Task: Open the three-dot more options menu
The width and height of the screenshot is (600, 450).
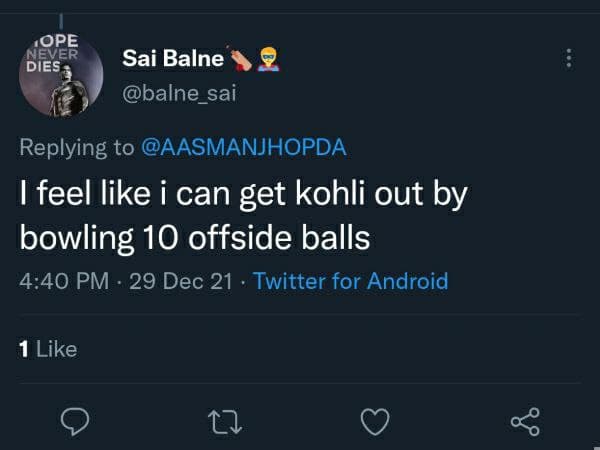Action: click(570, 59)
